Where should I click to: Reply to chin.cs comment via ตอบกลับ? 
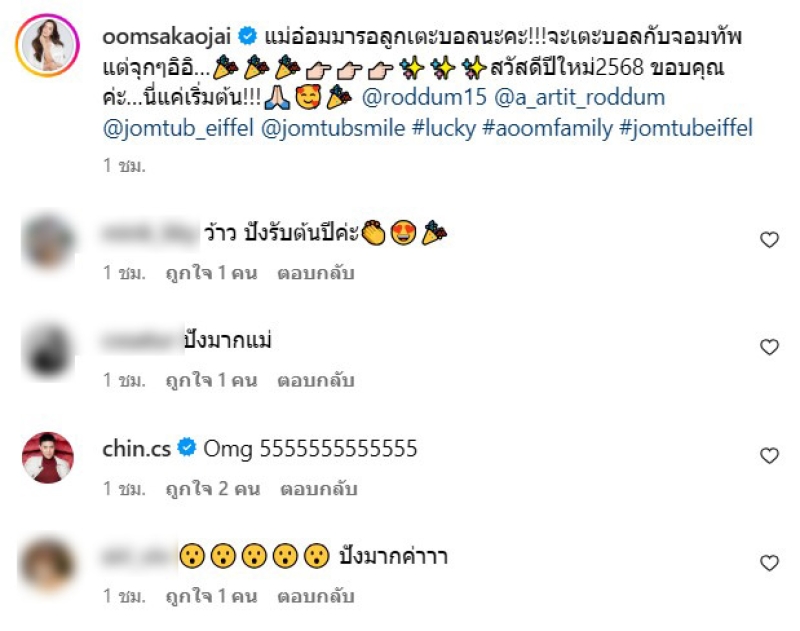pyautogui.click(x=318, y=489)
